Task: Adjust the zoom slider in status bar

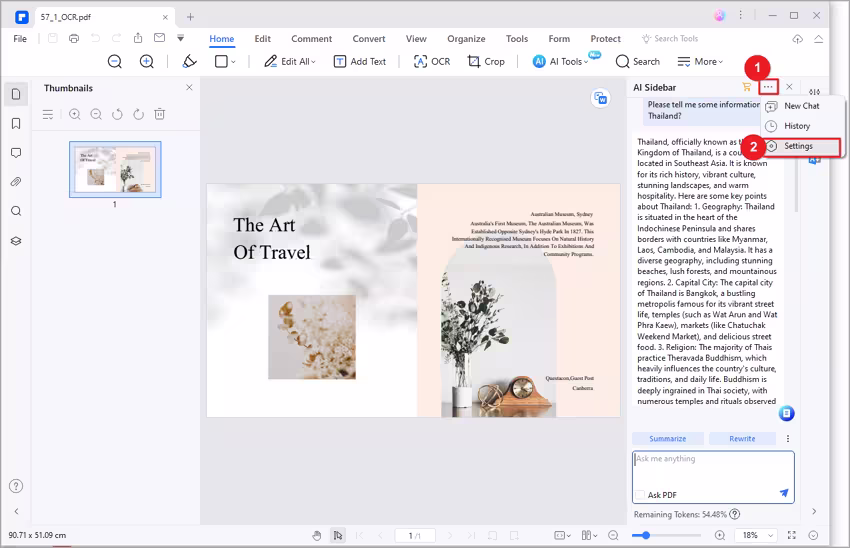Action: [x=647, y=536]
